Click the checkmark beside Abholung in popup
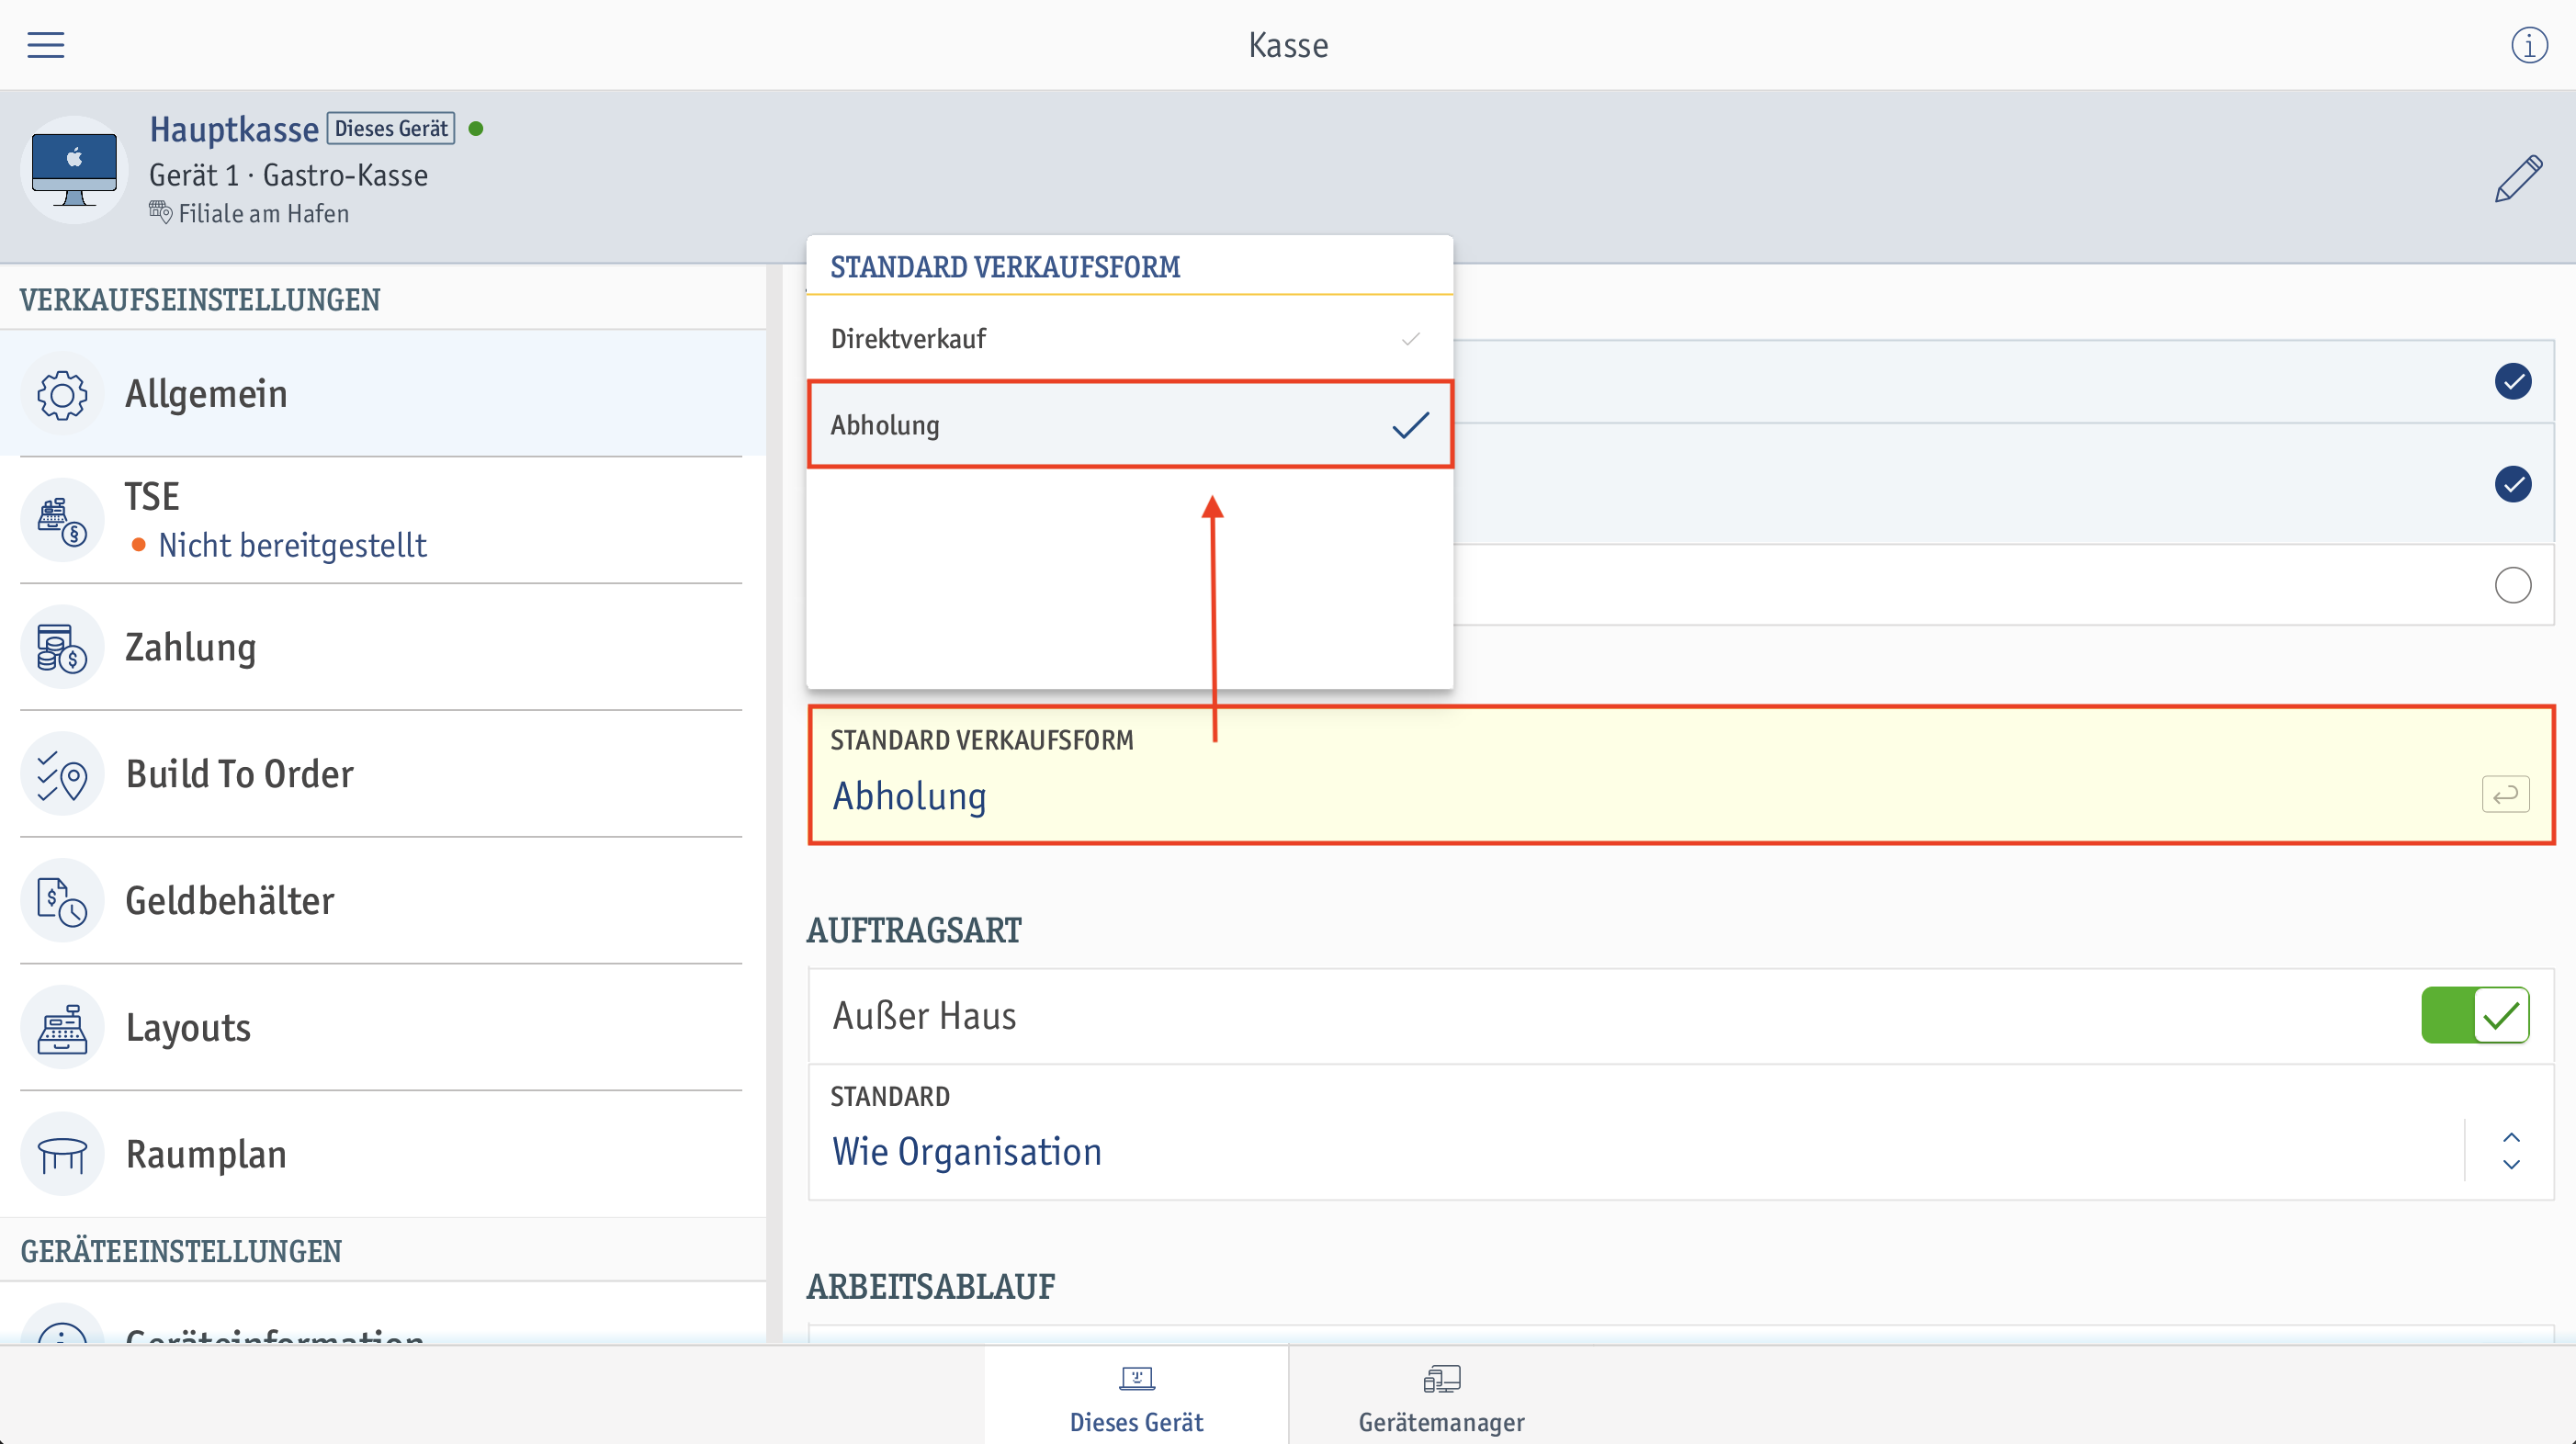This screenshot has height=1444, width=2576. pyautogui.click(x=1410, y=425)
